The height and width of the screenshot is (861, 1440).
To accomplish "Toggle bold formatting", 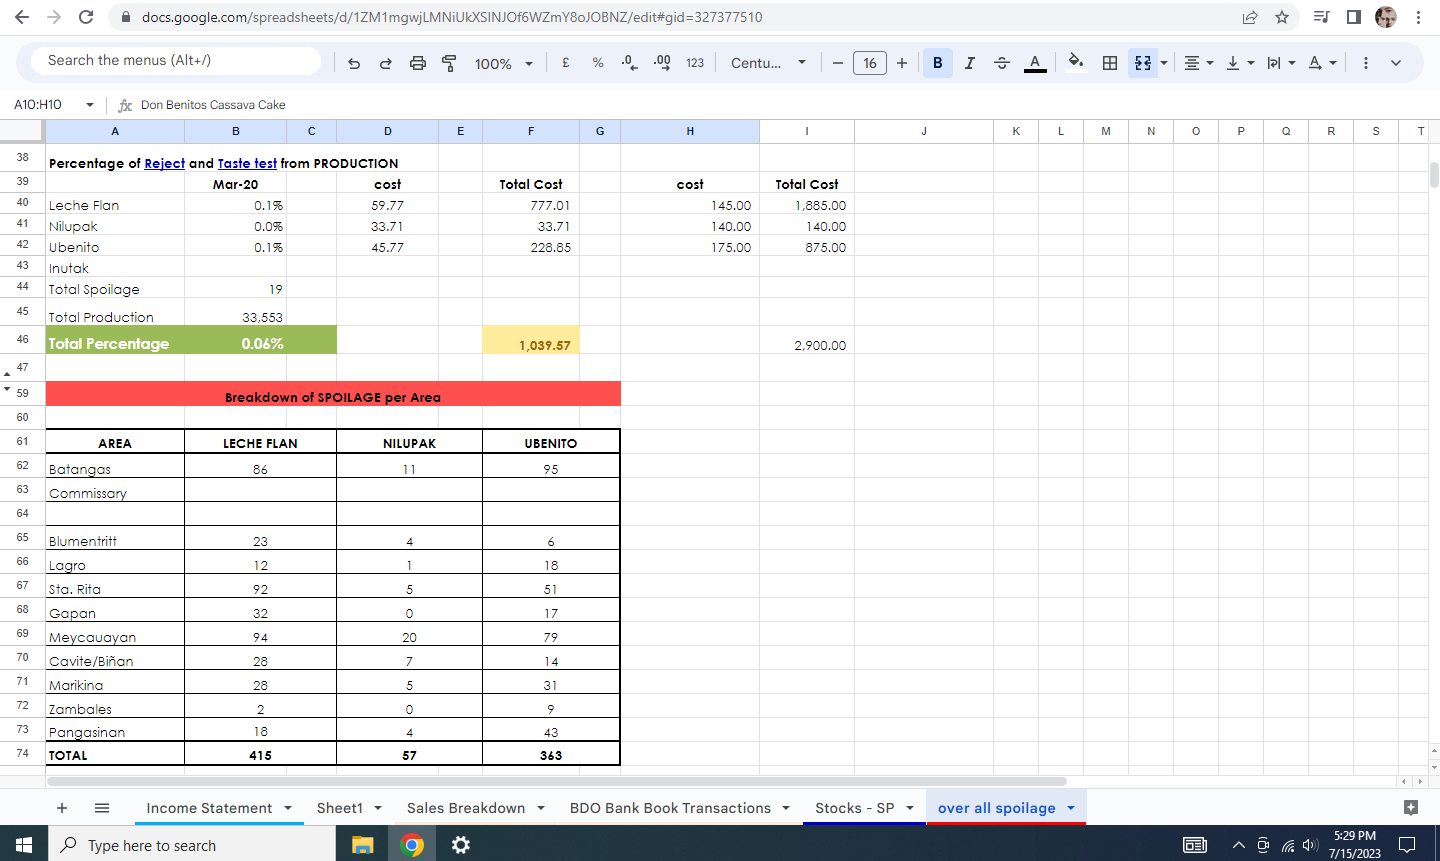I will click(938, 63).
